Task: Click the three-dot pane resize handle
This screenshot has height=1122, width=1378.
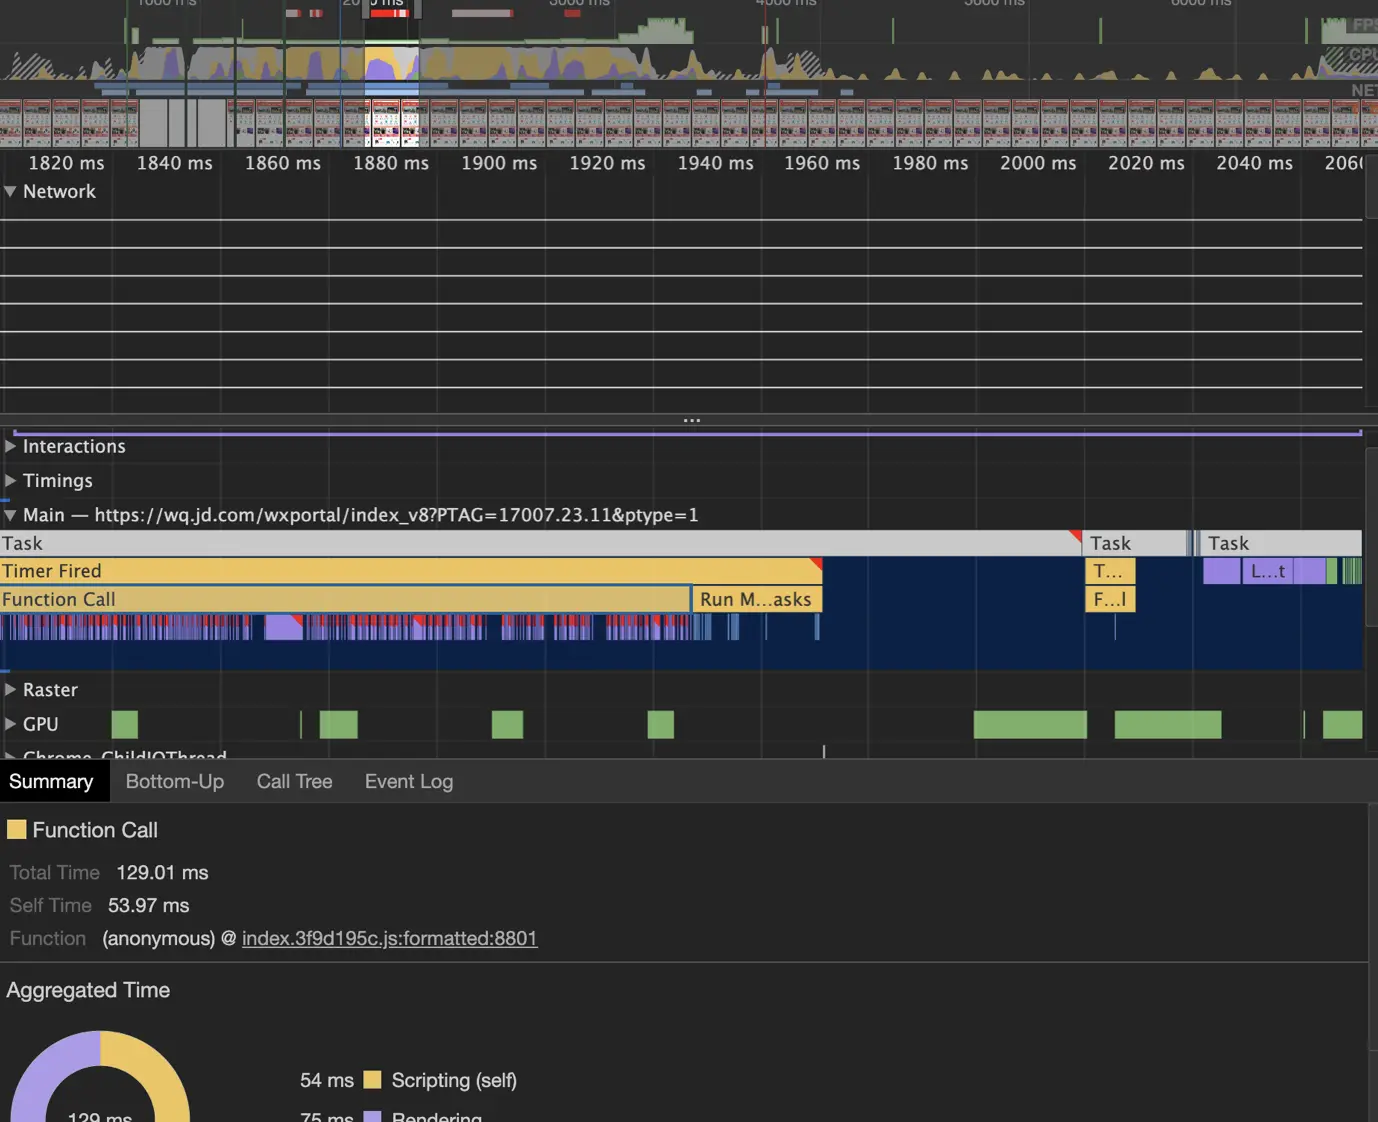Action: (x=691, y=420)
